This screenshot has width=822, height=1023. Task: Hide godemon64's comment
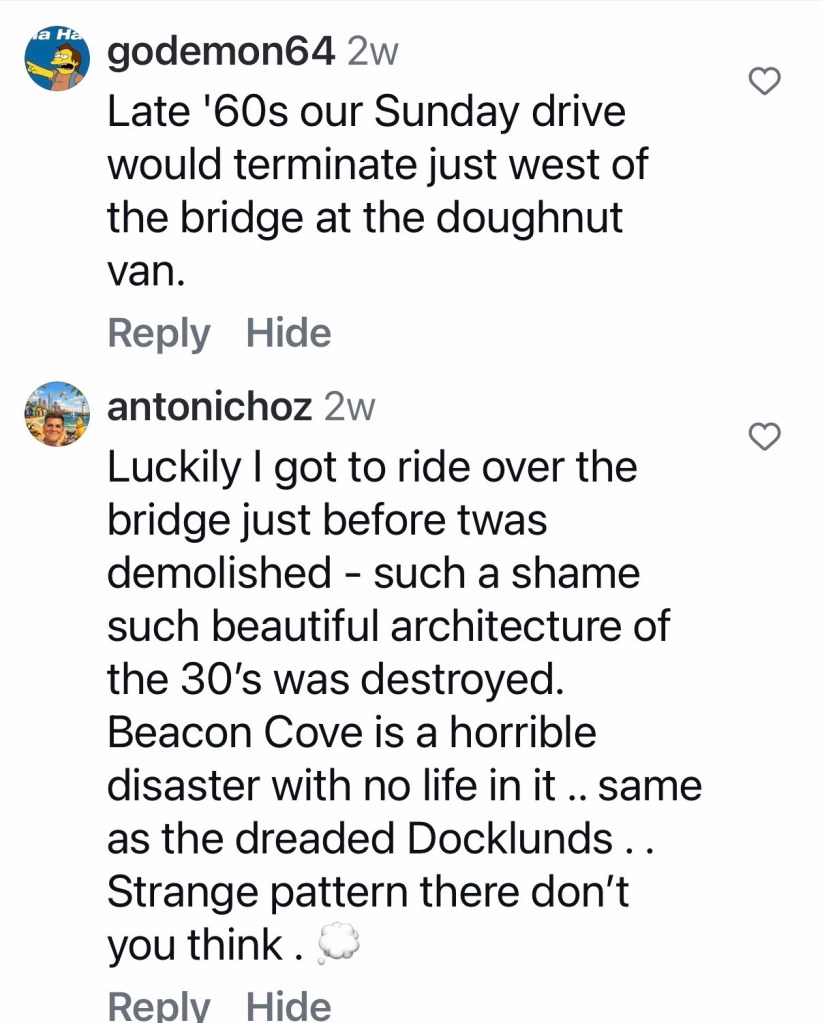pos(288,333)
